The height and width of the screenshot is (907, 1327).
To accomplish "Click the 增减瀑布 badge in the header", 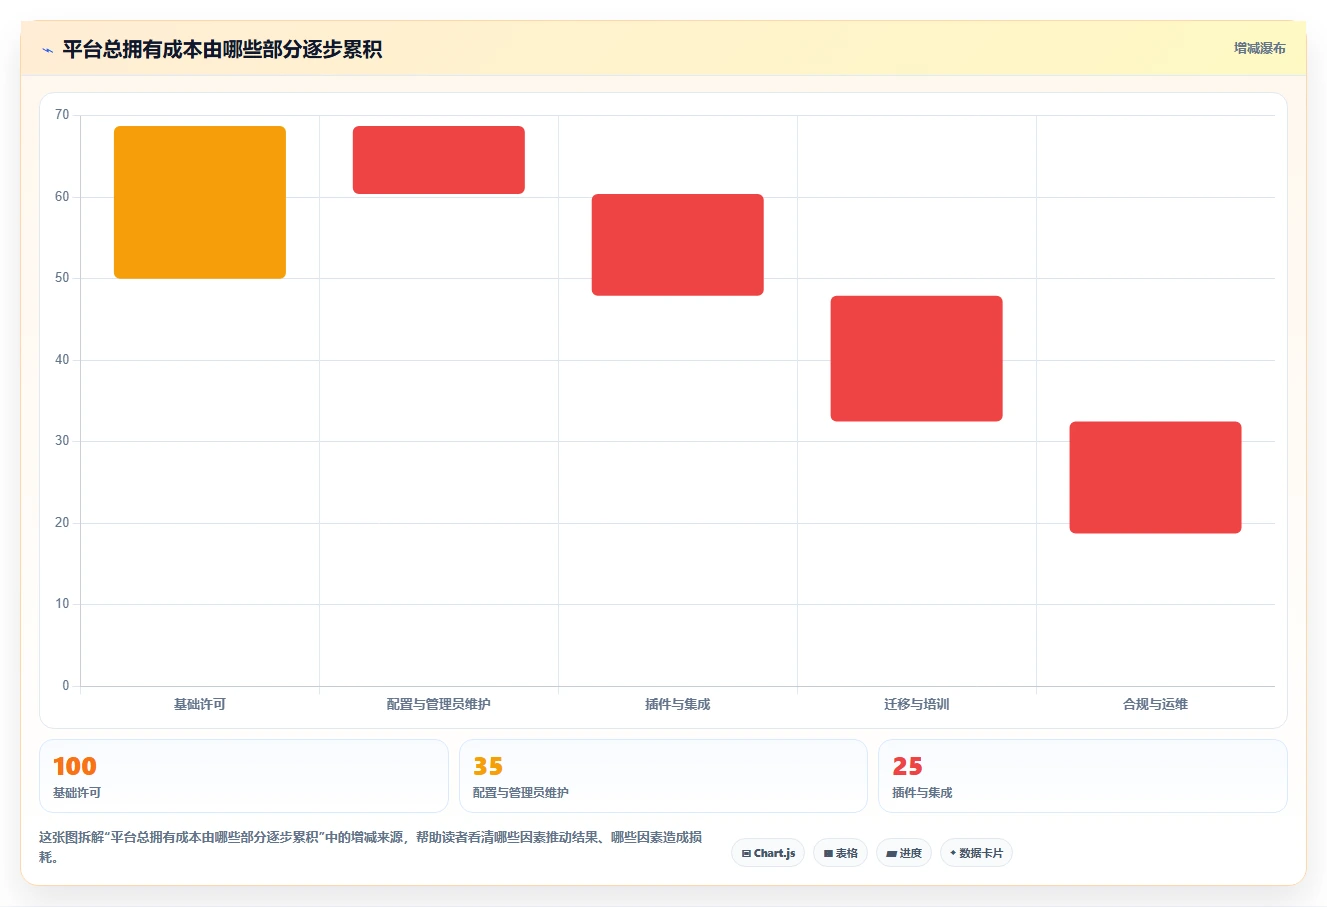I will point(1259,48).
